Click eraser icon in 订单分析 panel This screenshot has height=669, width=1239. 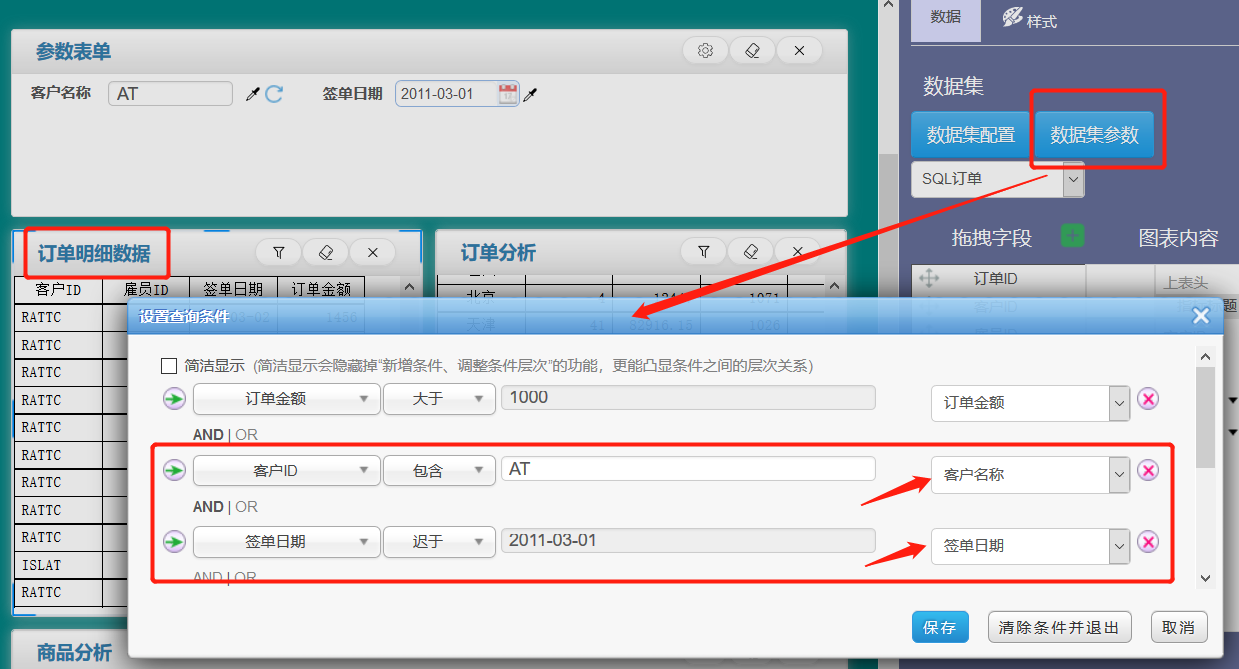click(751, 252)
